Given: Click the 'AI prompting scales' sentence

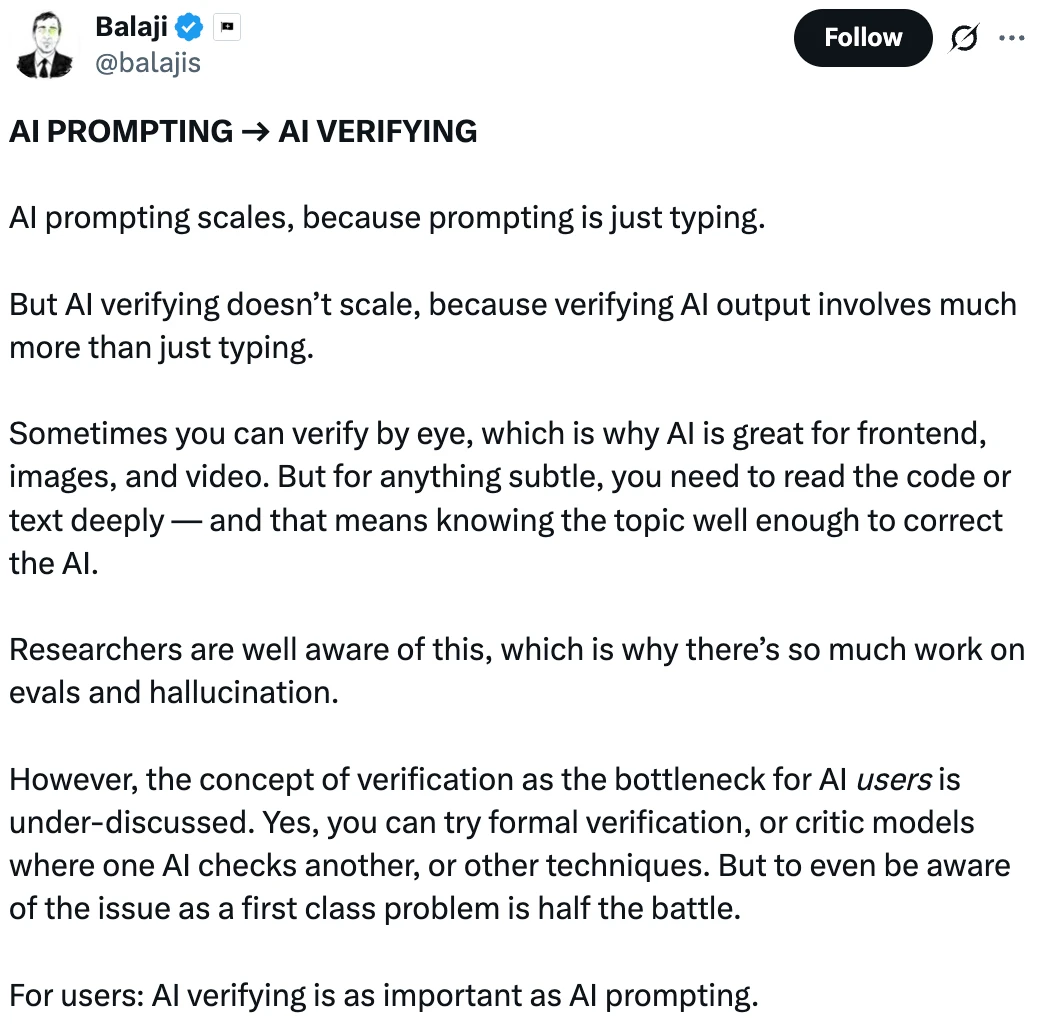Looking at the screenshot, I should click(x=388, y=218).
